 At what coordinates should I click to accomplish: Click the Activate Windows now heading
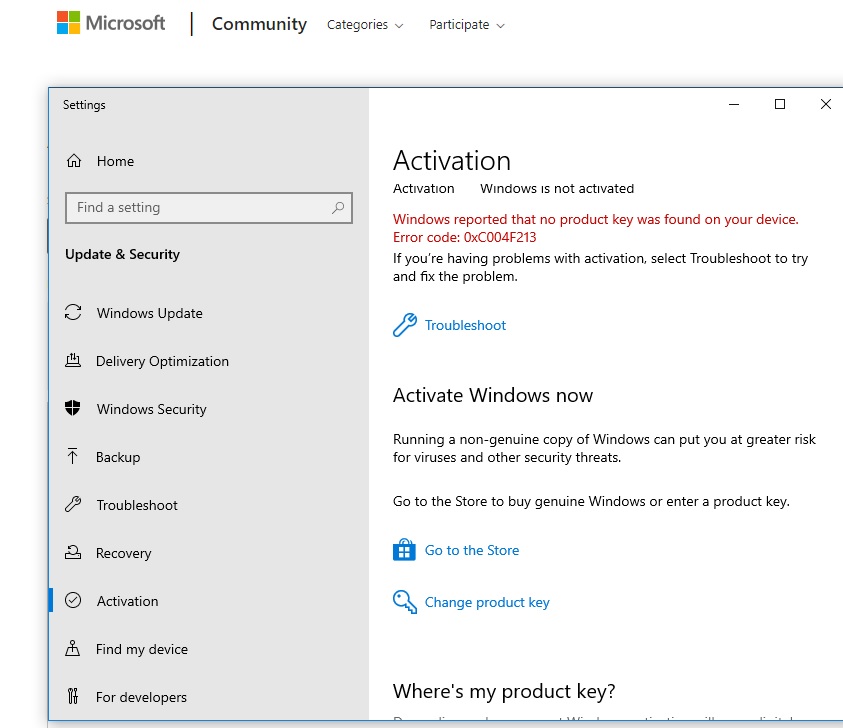pos(493,395)
